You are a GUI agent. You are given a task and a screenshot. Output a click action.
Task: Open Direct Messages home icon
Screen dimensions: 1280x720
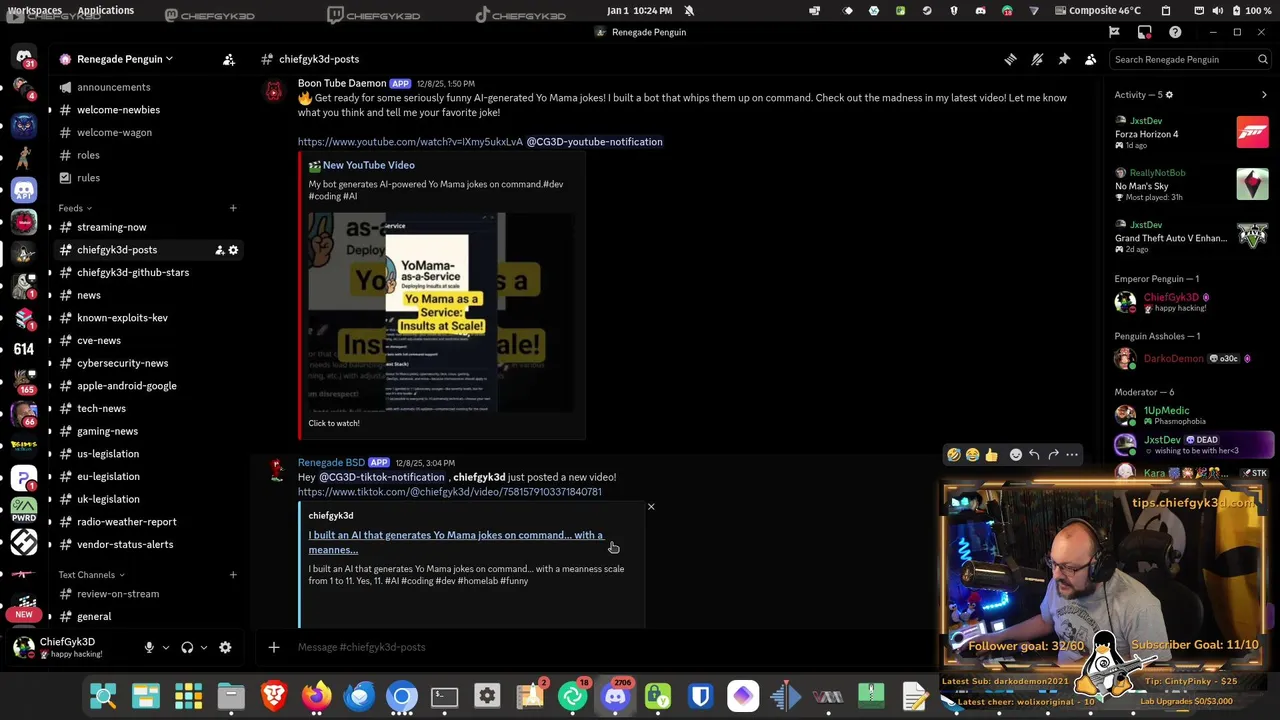pyautogui.click(x=24, y=58)
